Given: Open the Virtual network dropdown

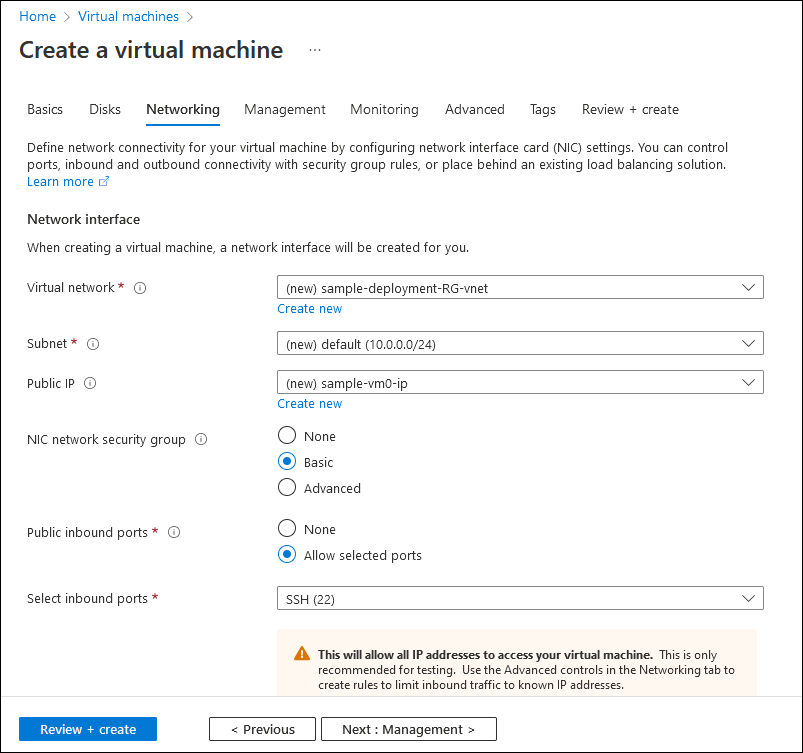Looking at the screenshot, I should [x=519, y=287].
